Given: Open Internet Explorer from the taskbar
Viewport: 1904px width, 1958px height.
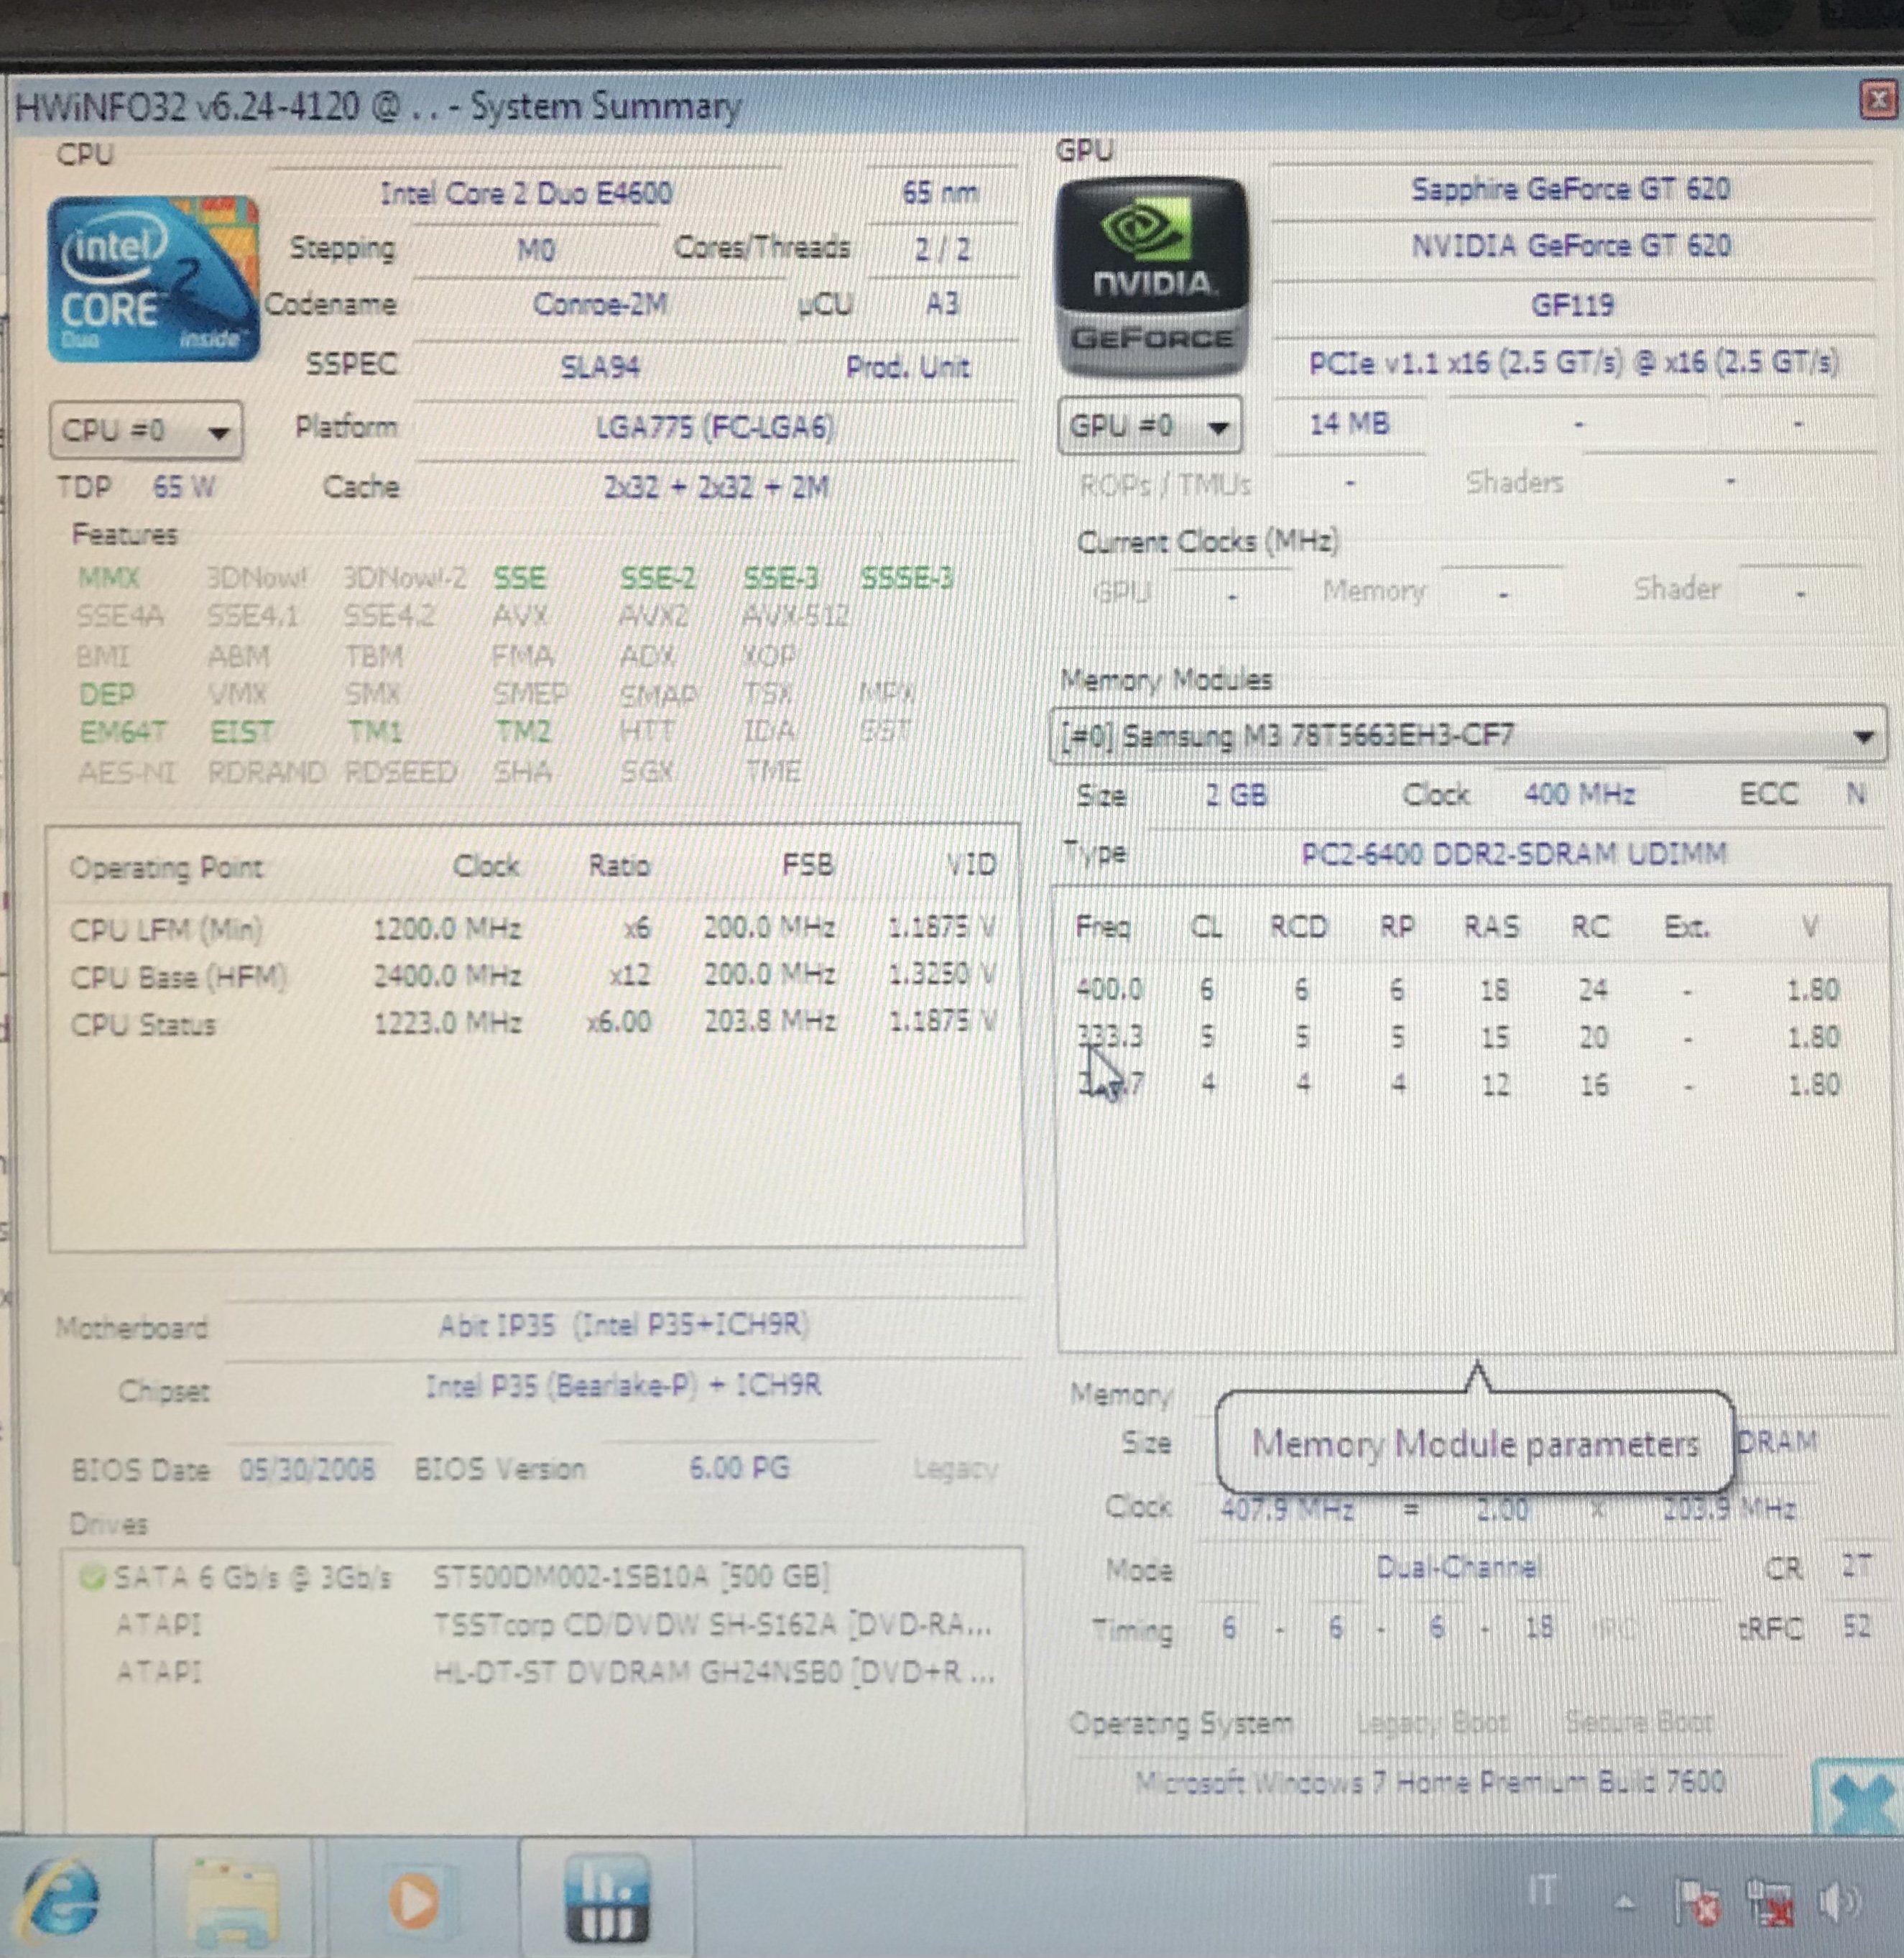Looking at the screenshot, I should pyautogui.click(x=62, y=1897).
